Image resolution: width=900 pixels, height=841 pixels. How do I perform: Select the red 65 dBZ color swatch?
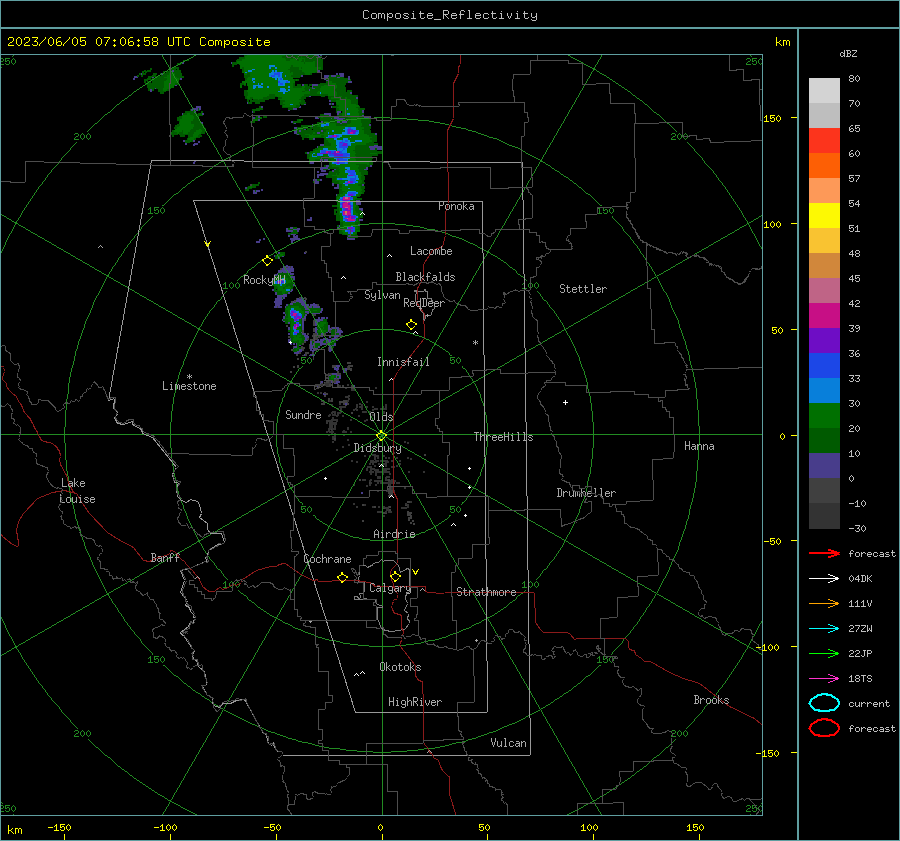pos(824,140)
